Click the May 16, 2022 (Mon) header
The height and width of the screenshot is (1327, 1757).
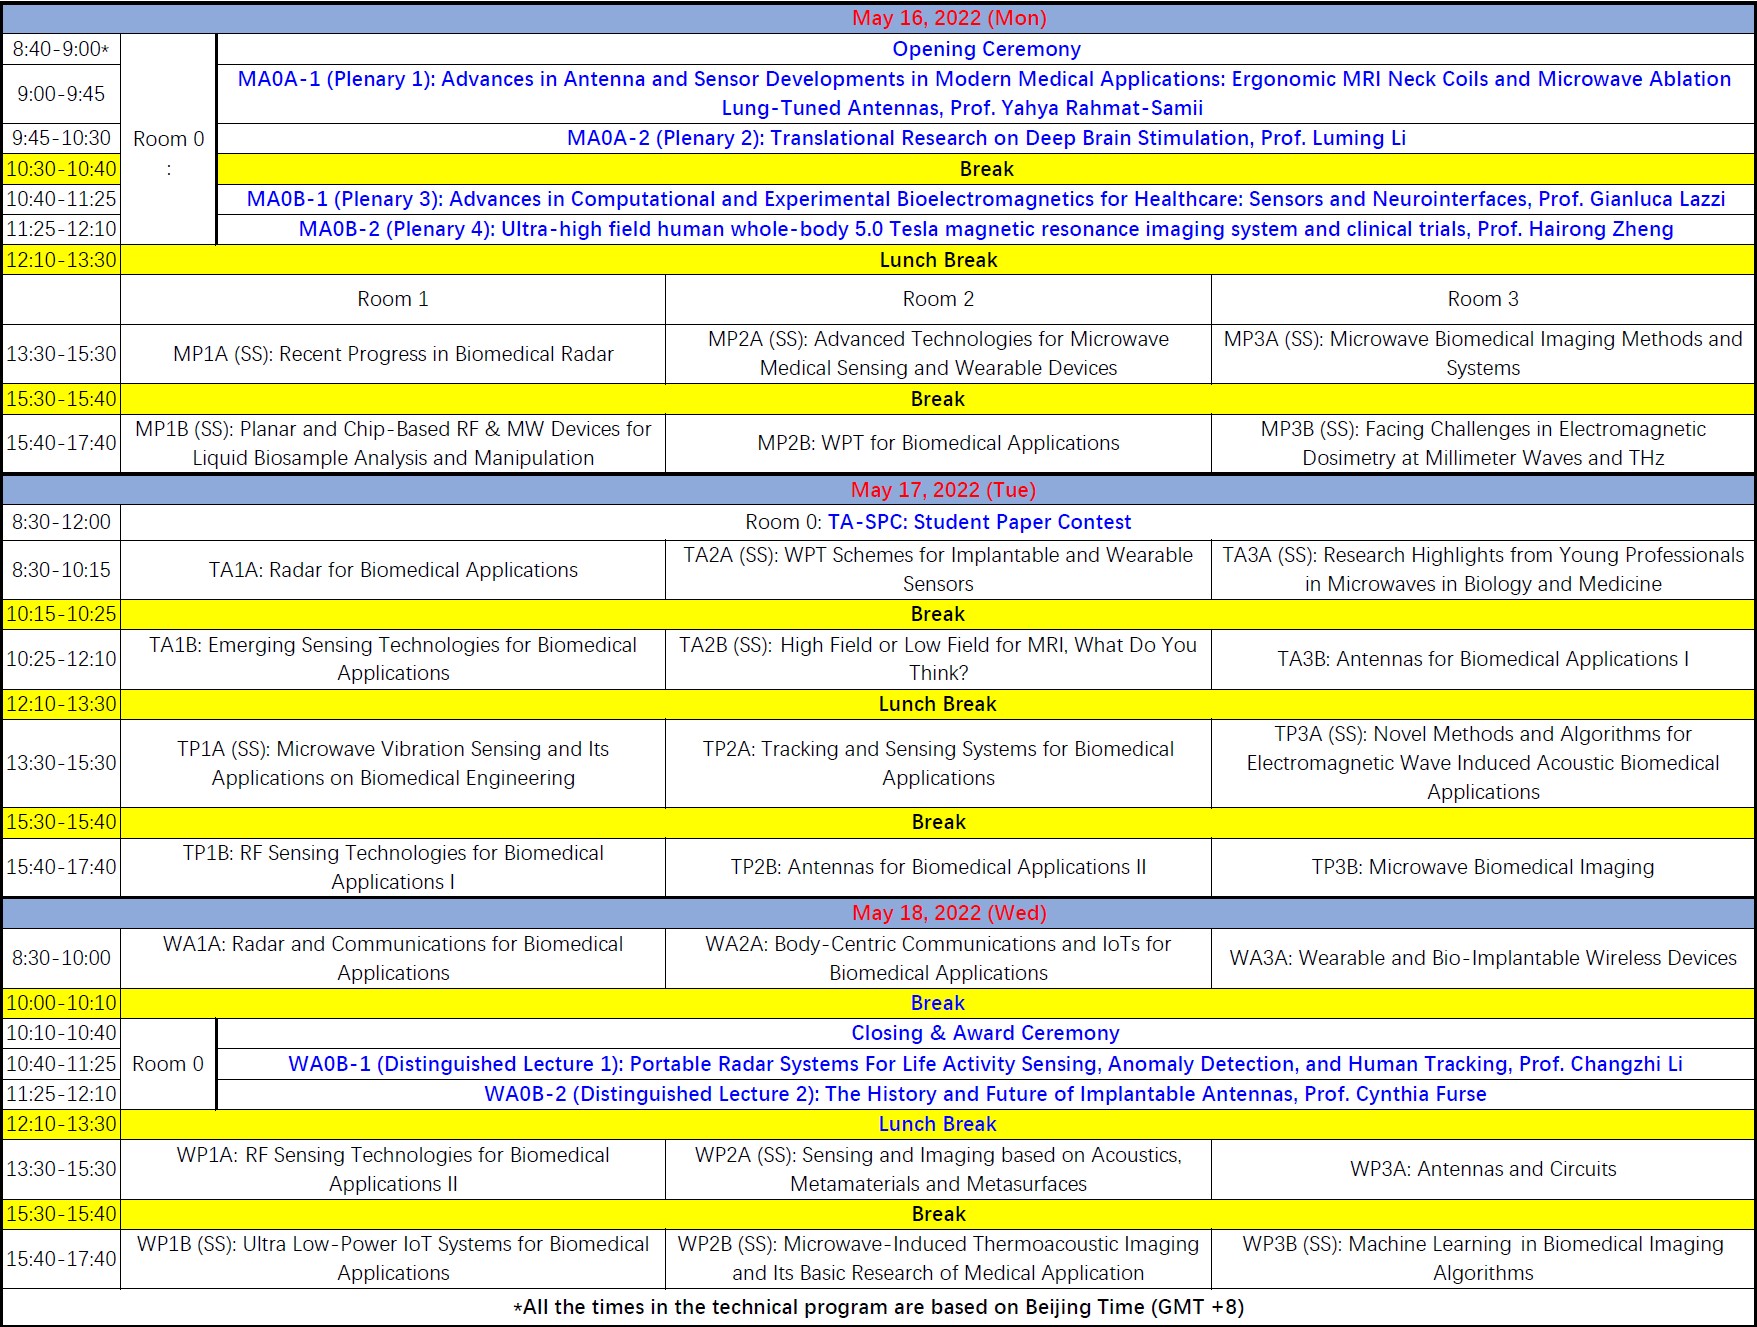pyautogui.click(x=949, y=18)
